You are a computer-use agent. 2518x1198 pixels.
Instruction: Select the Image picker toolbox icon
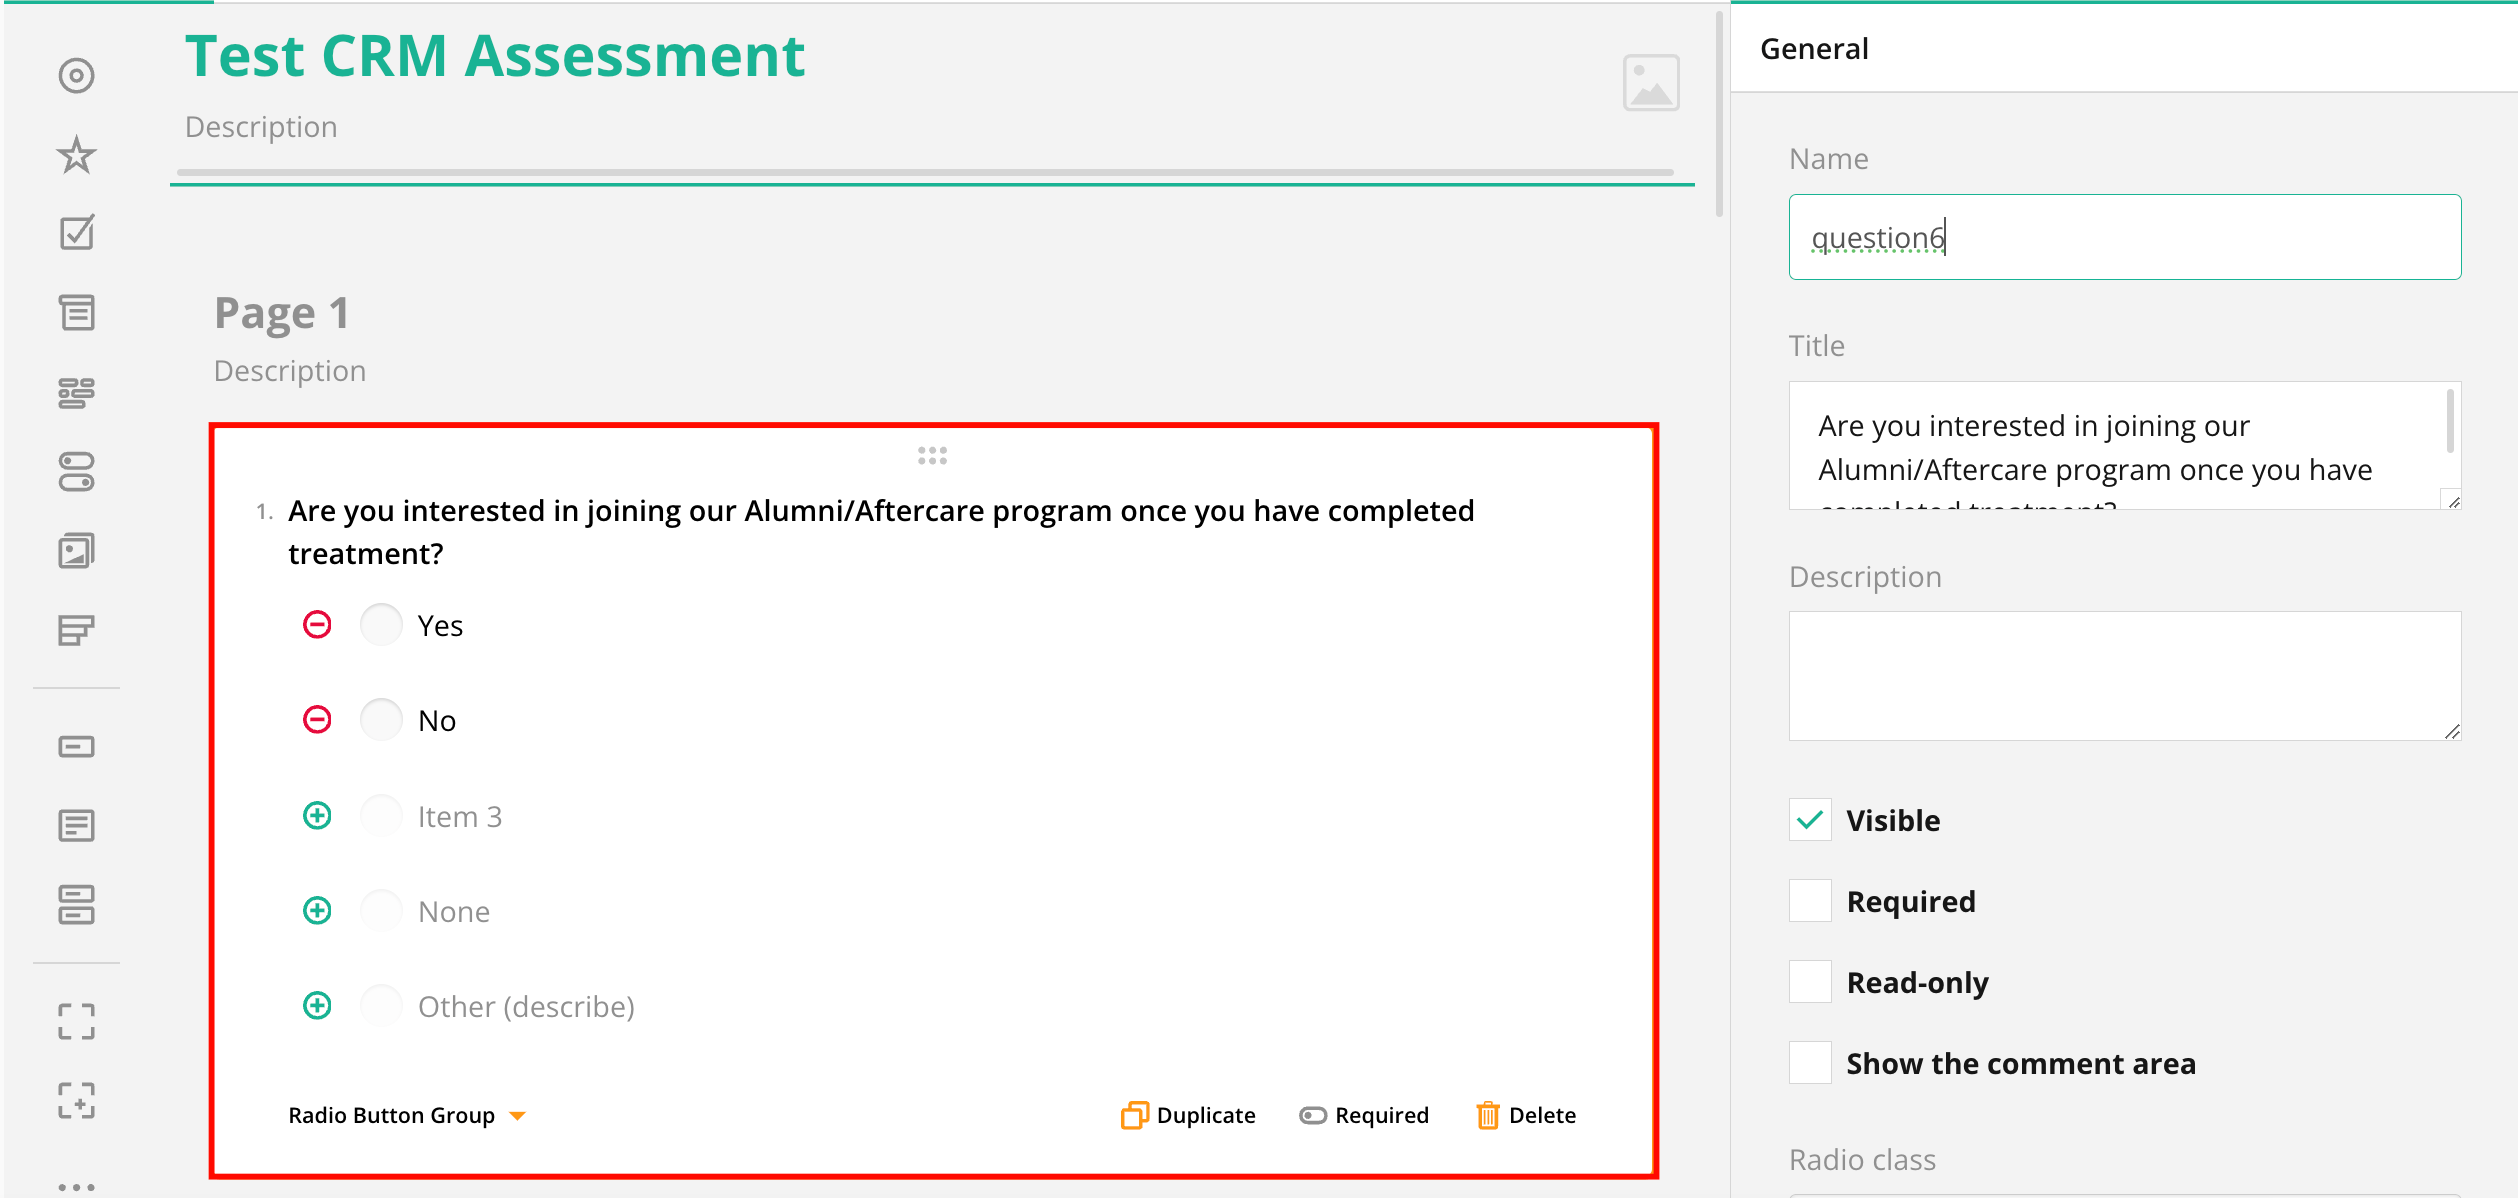76,551
